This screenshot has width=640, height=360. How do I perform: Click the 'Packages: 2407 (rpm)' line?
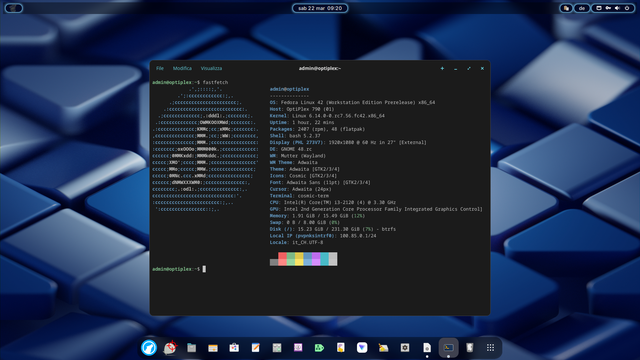(317, 129)
